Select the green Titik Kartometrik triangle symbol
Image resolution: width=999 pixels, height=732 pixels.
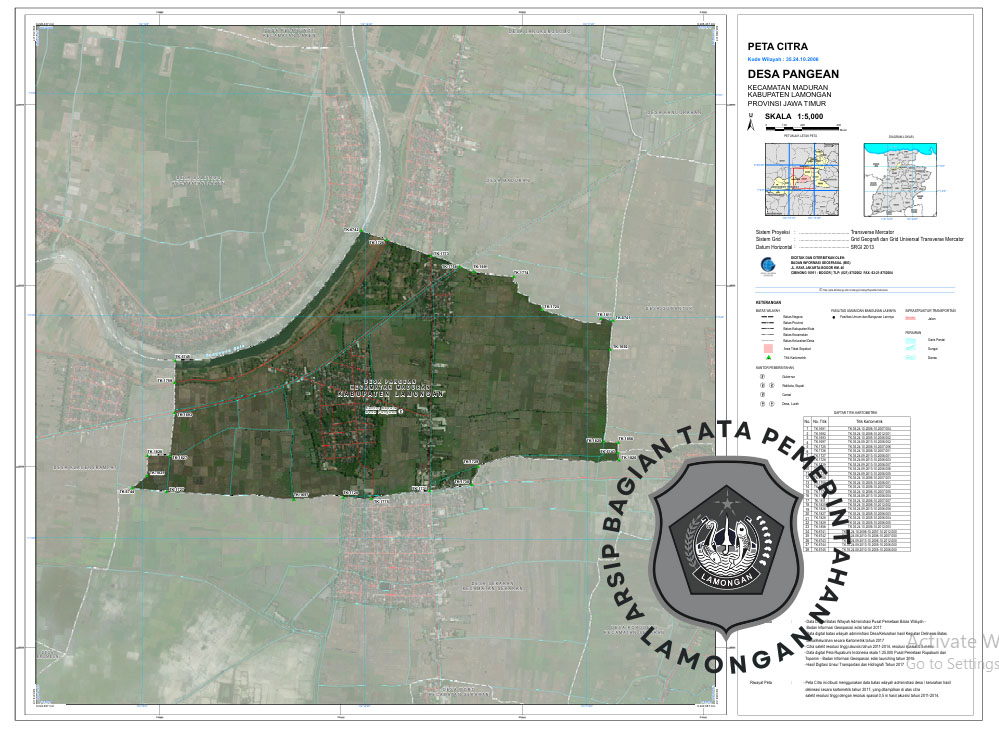pyautogui.click(x=769, y=357)
